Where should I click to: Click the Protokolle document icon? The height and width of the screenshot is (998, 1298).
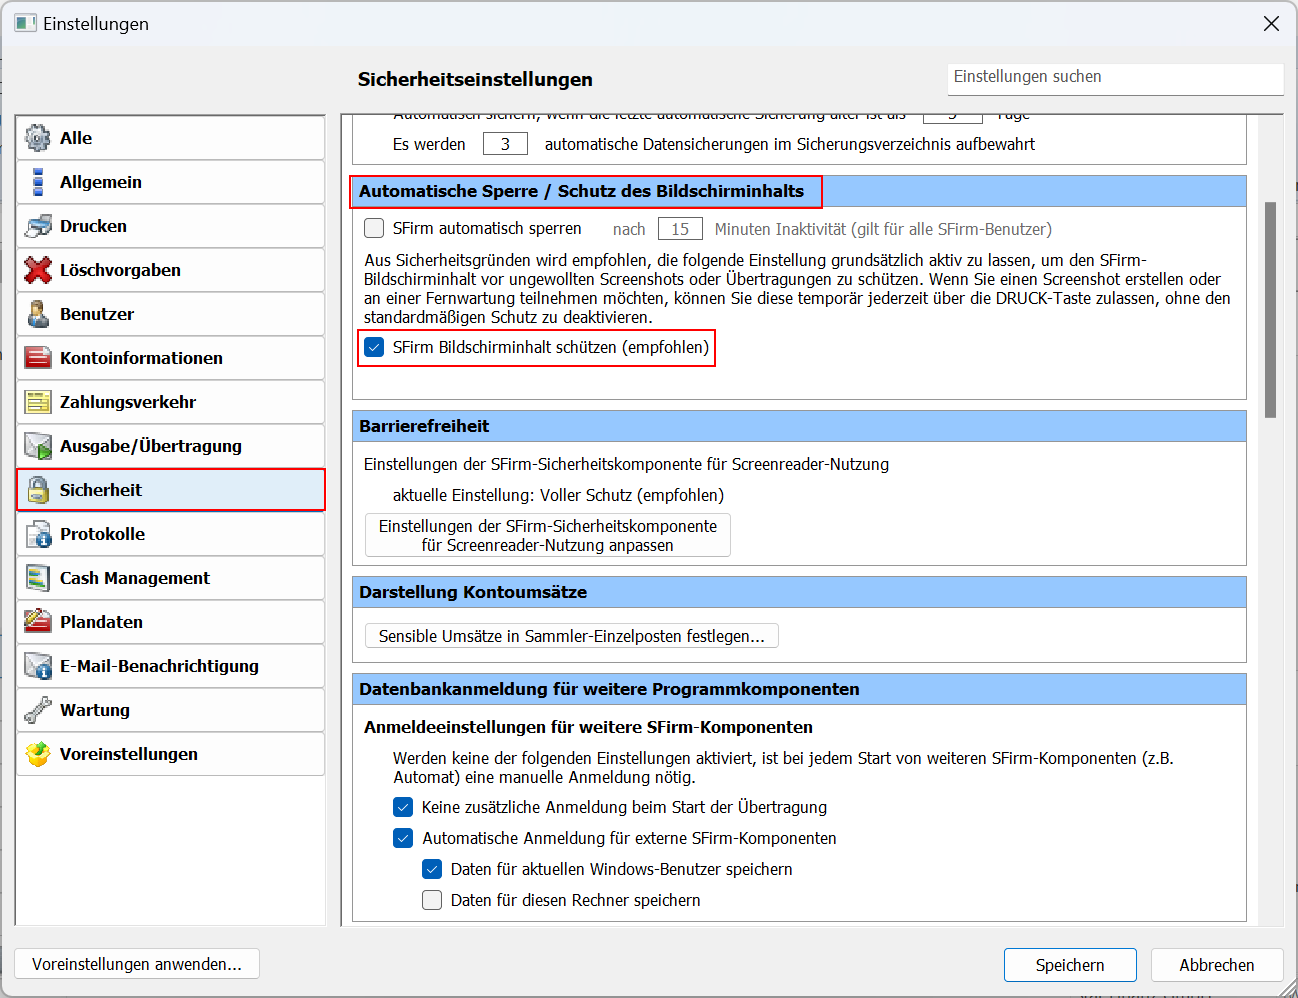pyautogui.click(x=38, y=534)
